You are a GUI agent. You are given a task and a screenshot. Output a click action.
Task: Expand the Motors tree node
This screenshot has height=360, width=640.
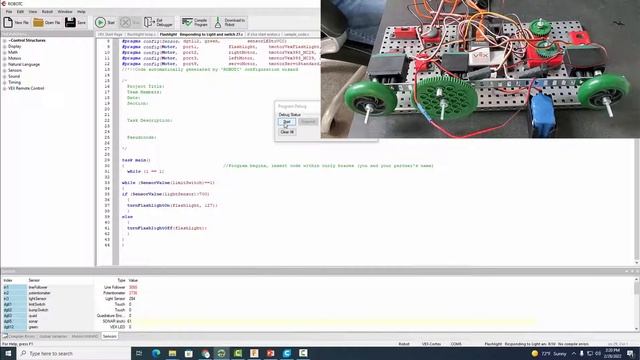click(4, 58)
